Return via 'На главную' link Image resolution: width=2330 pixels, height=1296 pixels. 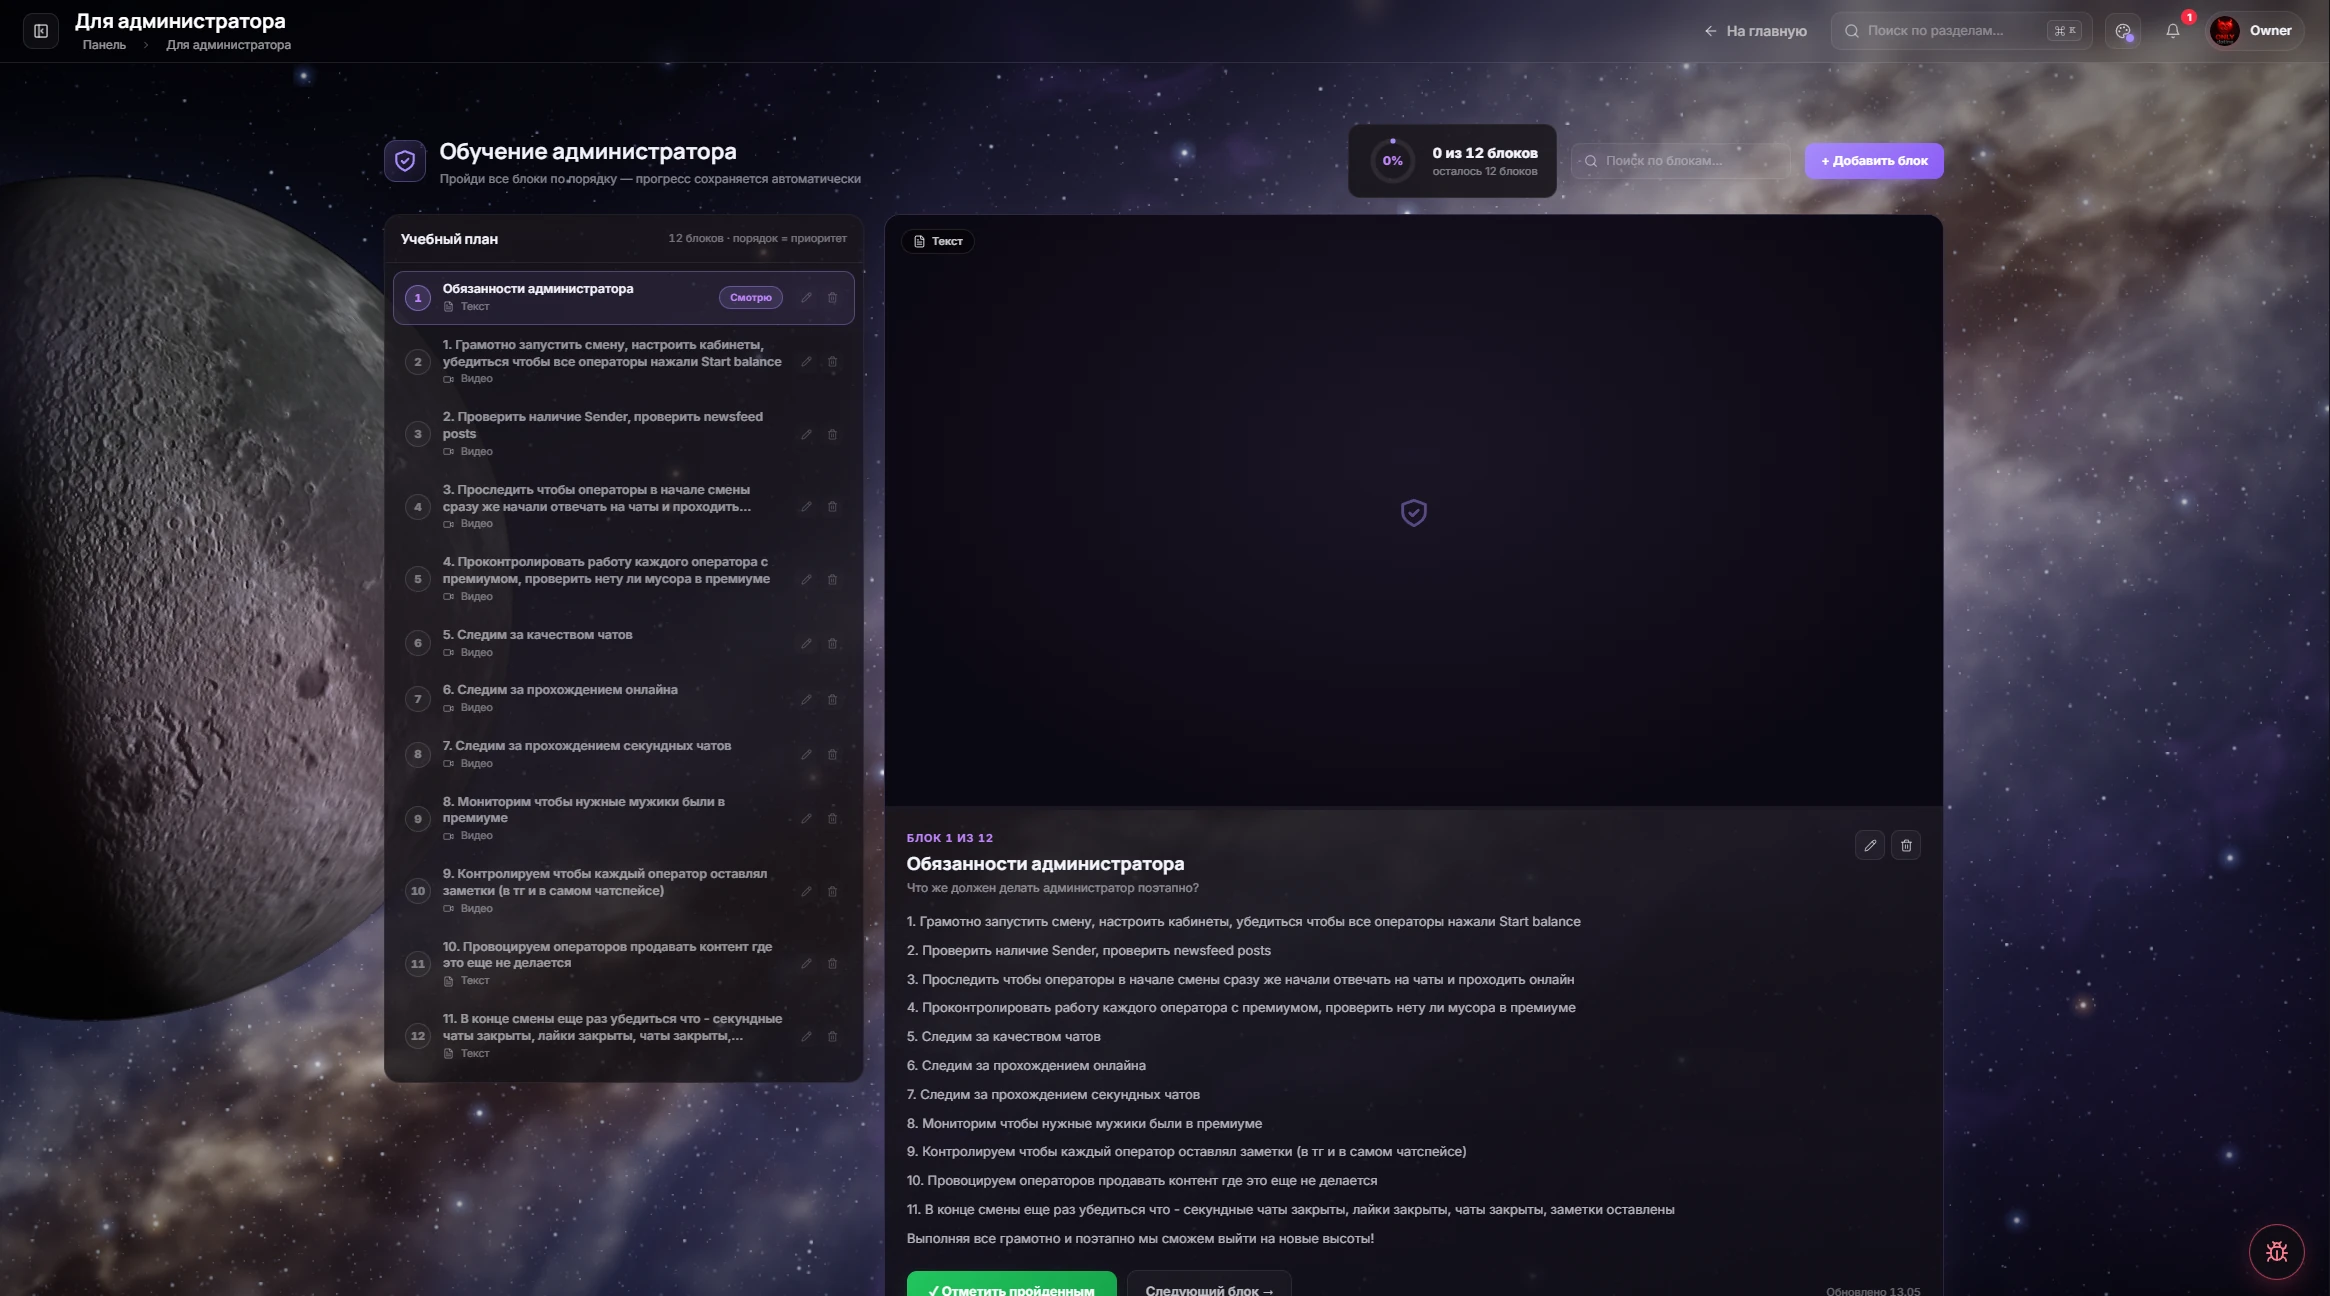click(x=1755, y=31)
